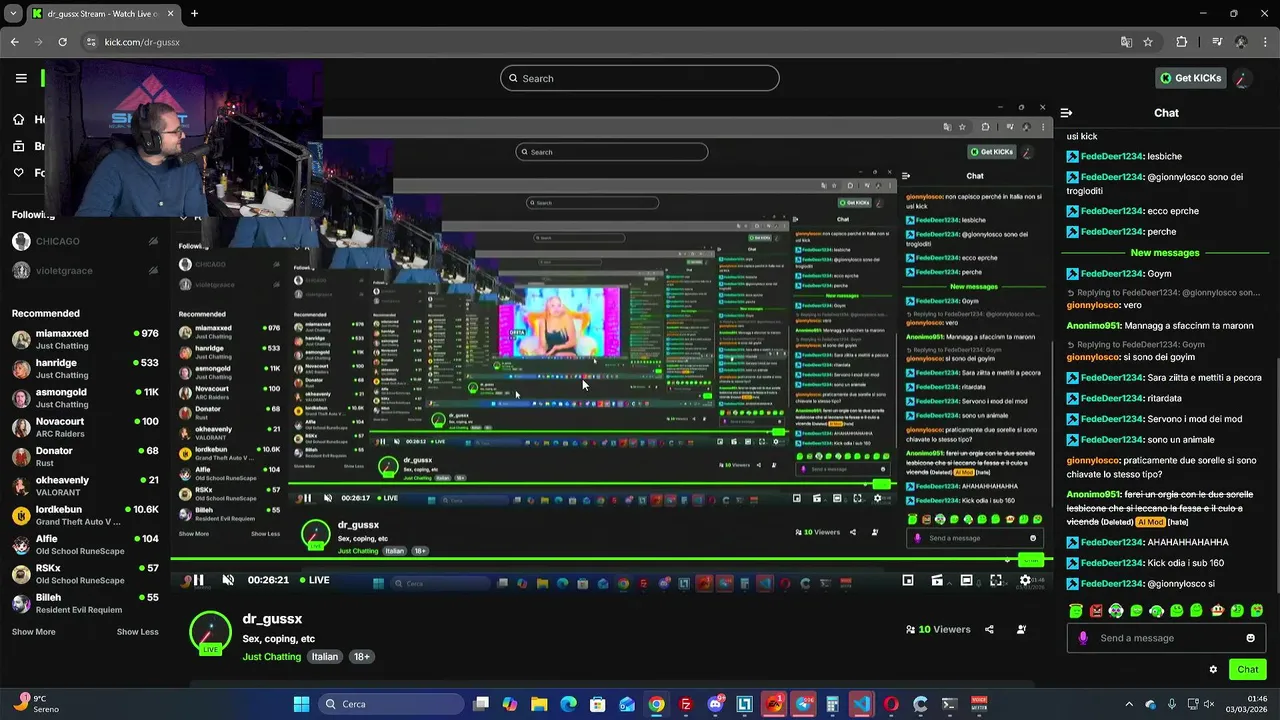The height and width of the screenshot is (720, 1280).
Task: Open File Explorer from the taskbar
Action: (x=539, y=704)
